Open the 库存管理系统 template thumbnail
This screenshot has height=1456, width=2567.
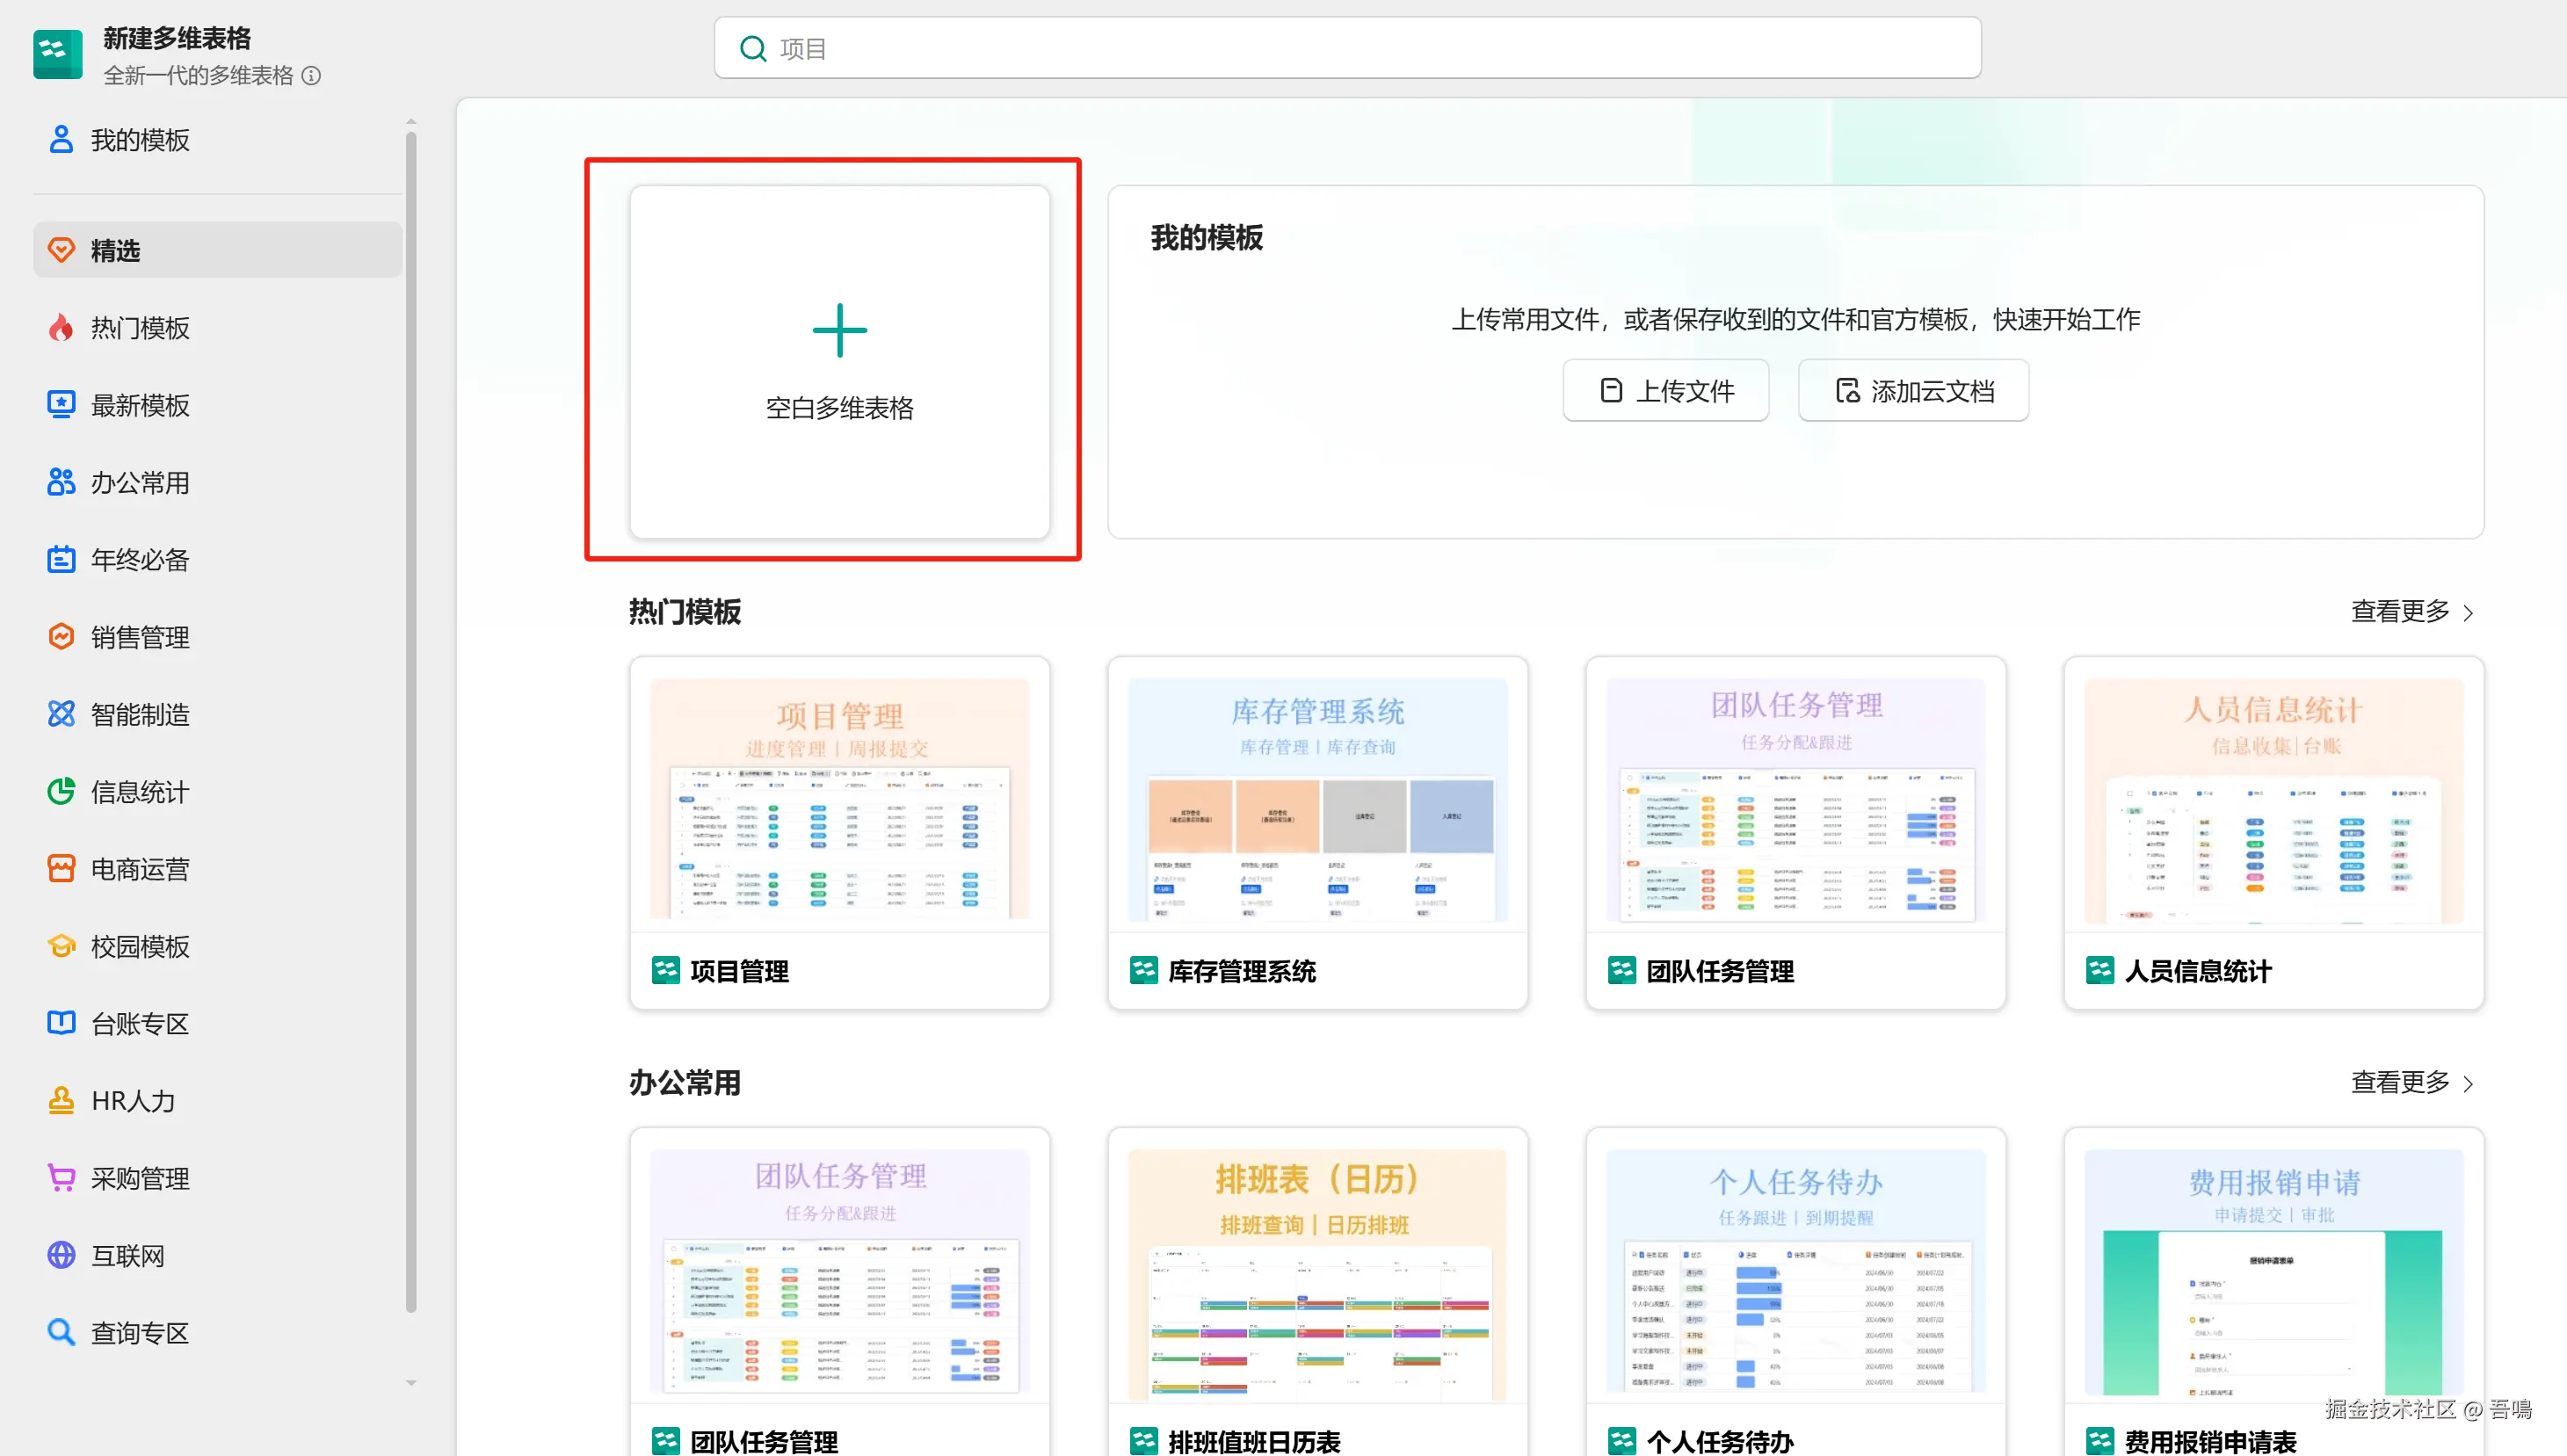pos(1317,800)
